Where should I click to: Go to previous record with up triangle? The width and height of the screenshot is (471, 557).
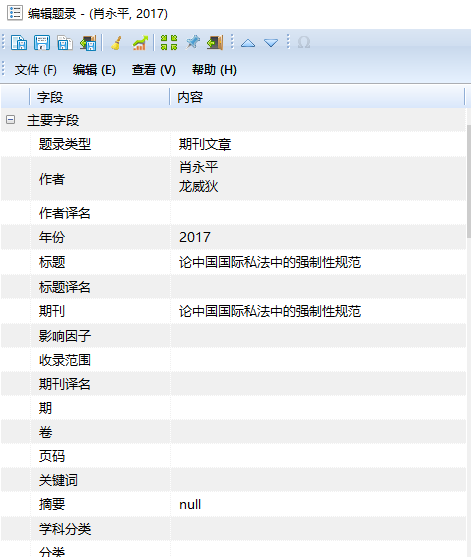(248, 43)
